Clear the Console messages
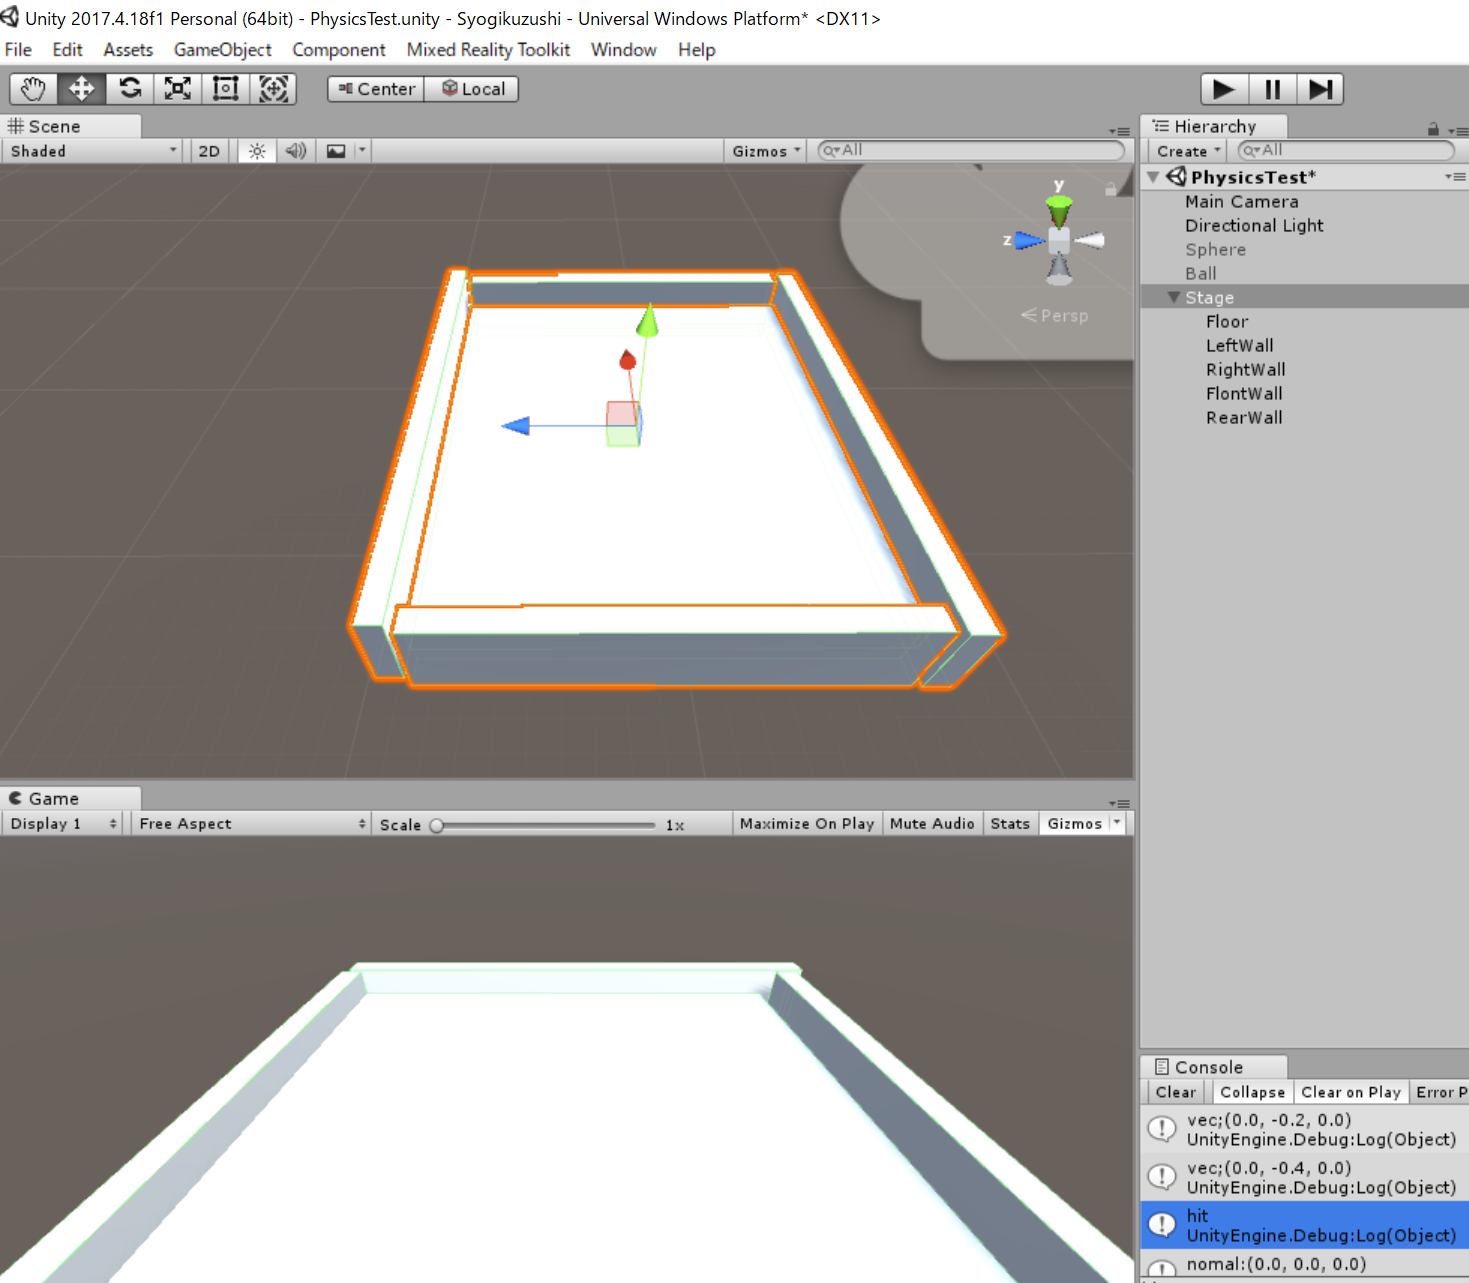The width and height of the screenshot is (1469, 1283). [1174, 1091]
